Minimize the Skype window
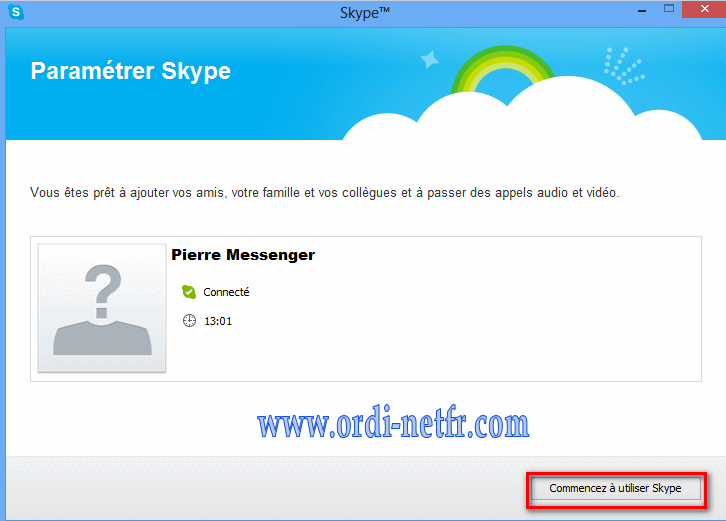Image resolution: width=726 pixels, height=521 pixels. point(642,10)
